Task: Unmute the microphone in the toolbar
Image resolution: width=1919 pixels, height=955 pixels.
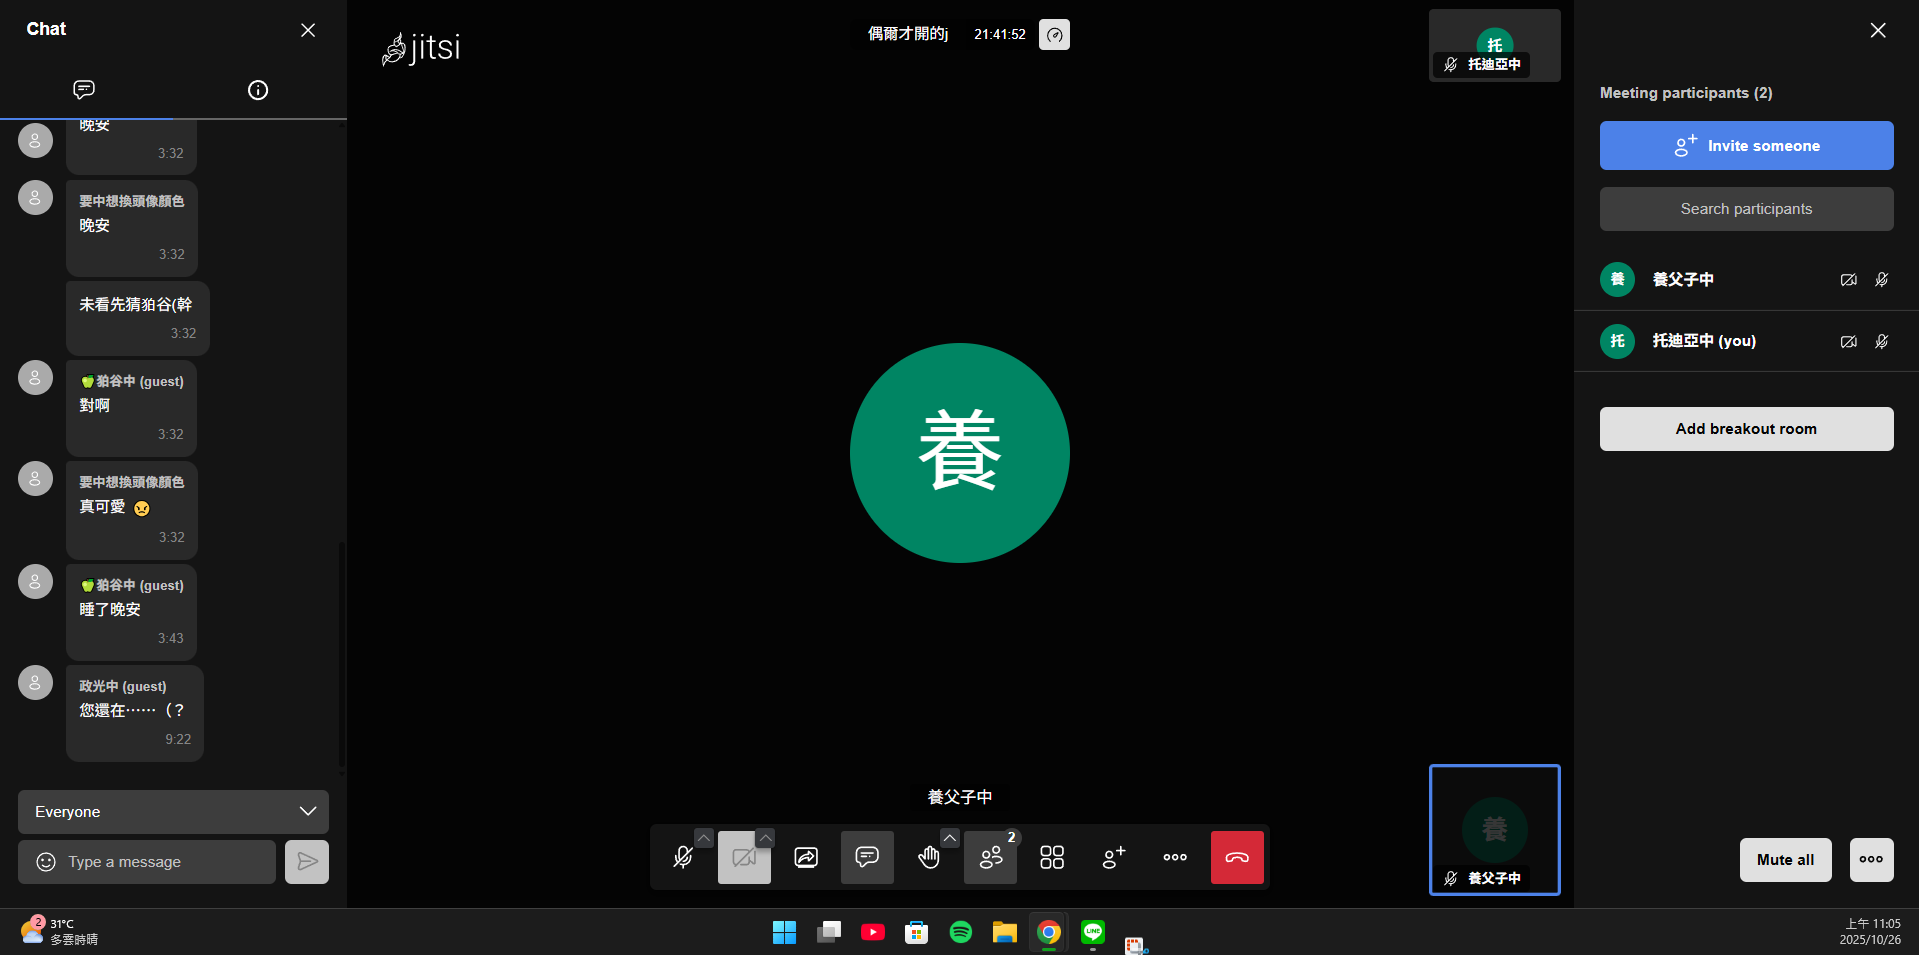Action: 683,858
